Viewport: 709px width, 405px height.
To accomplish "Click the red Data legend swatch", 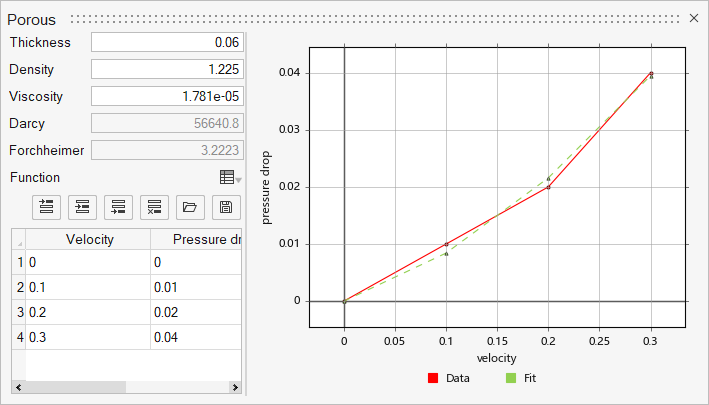I will (433, 379).
